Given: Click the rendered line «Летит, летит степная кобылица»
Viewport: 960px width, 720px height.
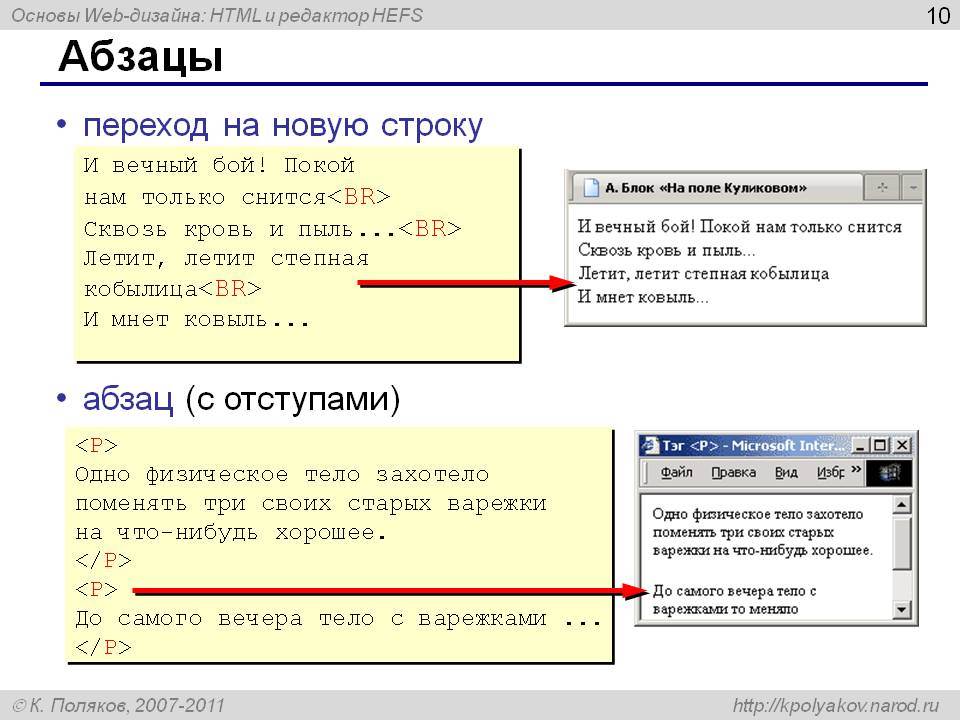Looking at the screenshot, I should [703, 273].
